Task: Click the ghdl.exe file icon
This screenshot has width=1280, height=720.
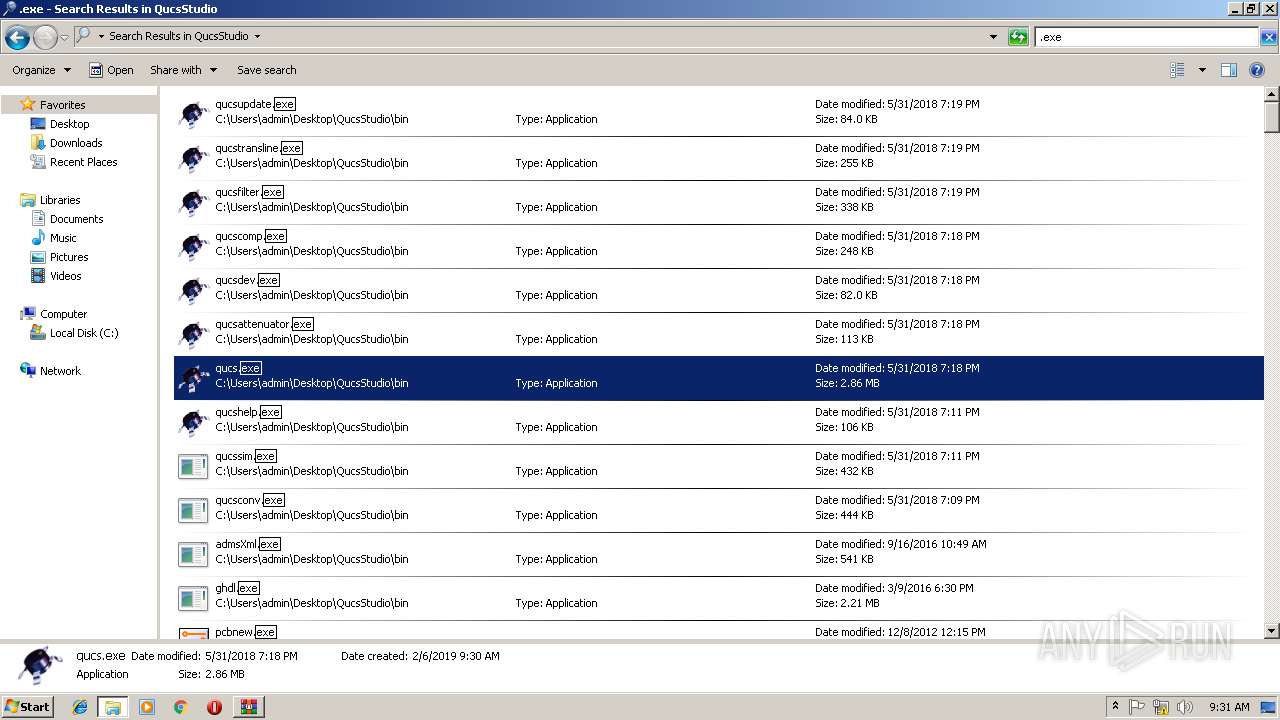Action: pos(193,598)
